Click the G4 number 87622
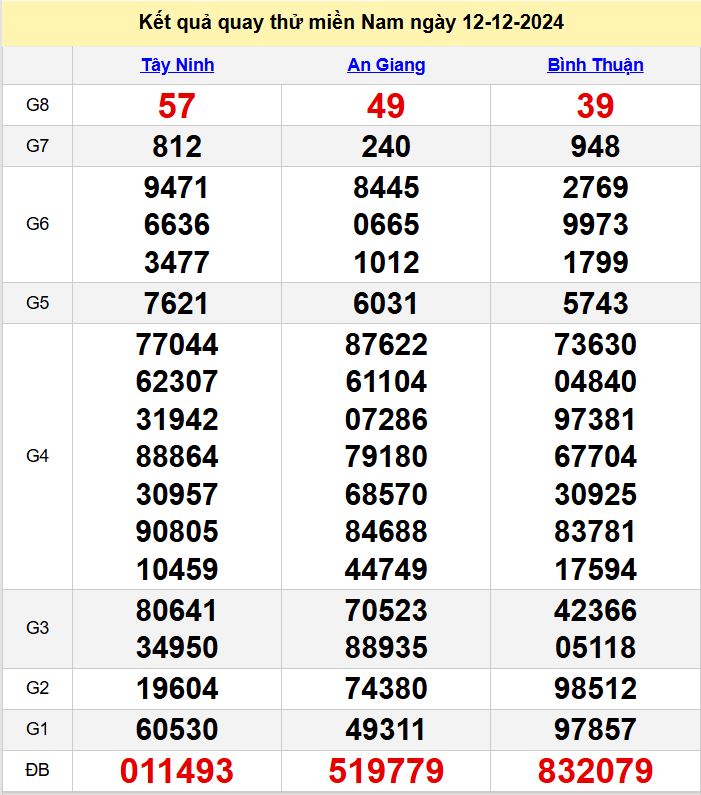This screenshot has height=795, width=701. (x=386, y=344)
